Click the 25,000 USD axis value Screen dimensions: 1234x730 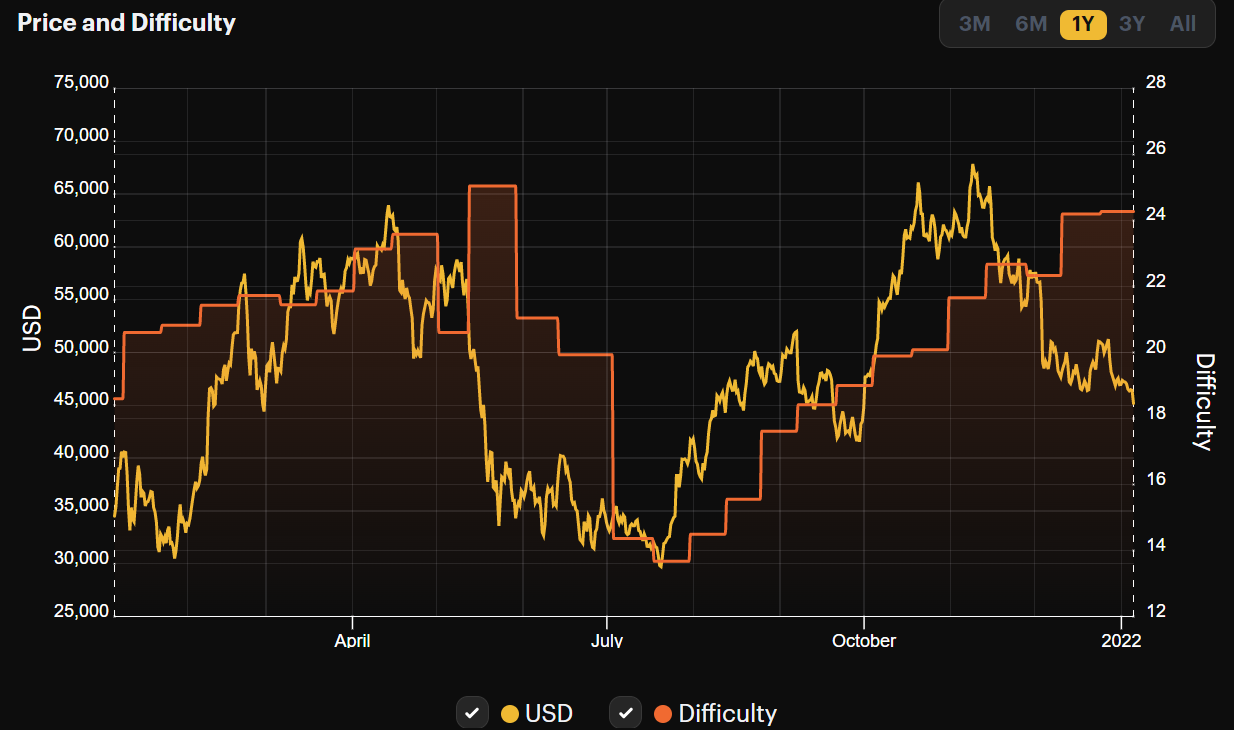(79, 611)
